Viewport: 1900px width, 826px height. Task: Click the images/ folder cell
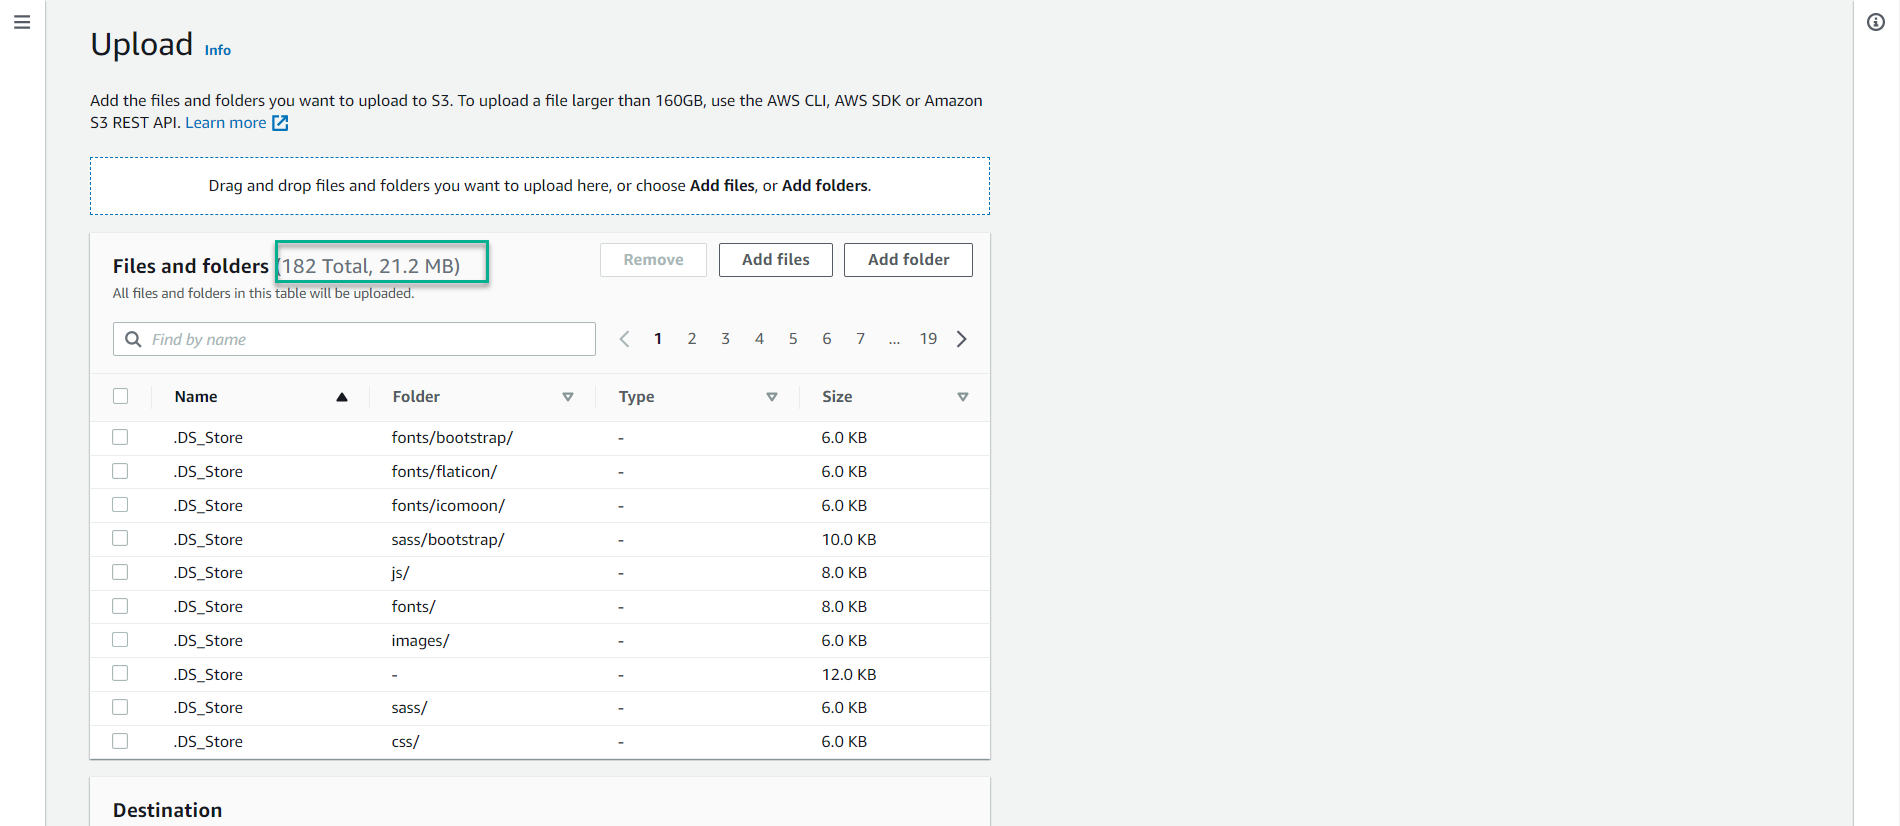[420, 641]
